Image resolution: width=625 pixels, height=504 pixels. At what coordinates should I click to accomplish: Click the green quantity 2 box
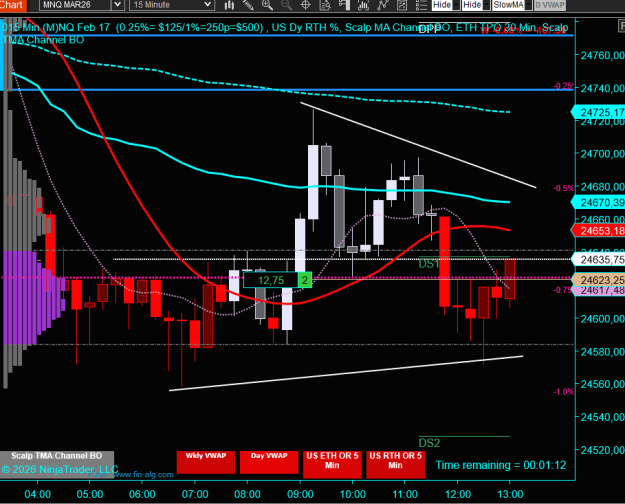pos(305,280)
